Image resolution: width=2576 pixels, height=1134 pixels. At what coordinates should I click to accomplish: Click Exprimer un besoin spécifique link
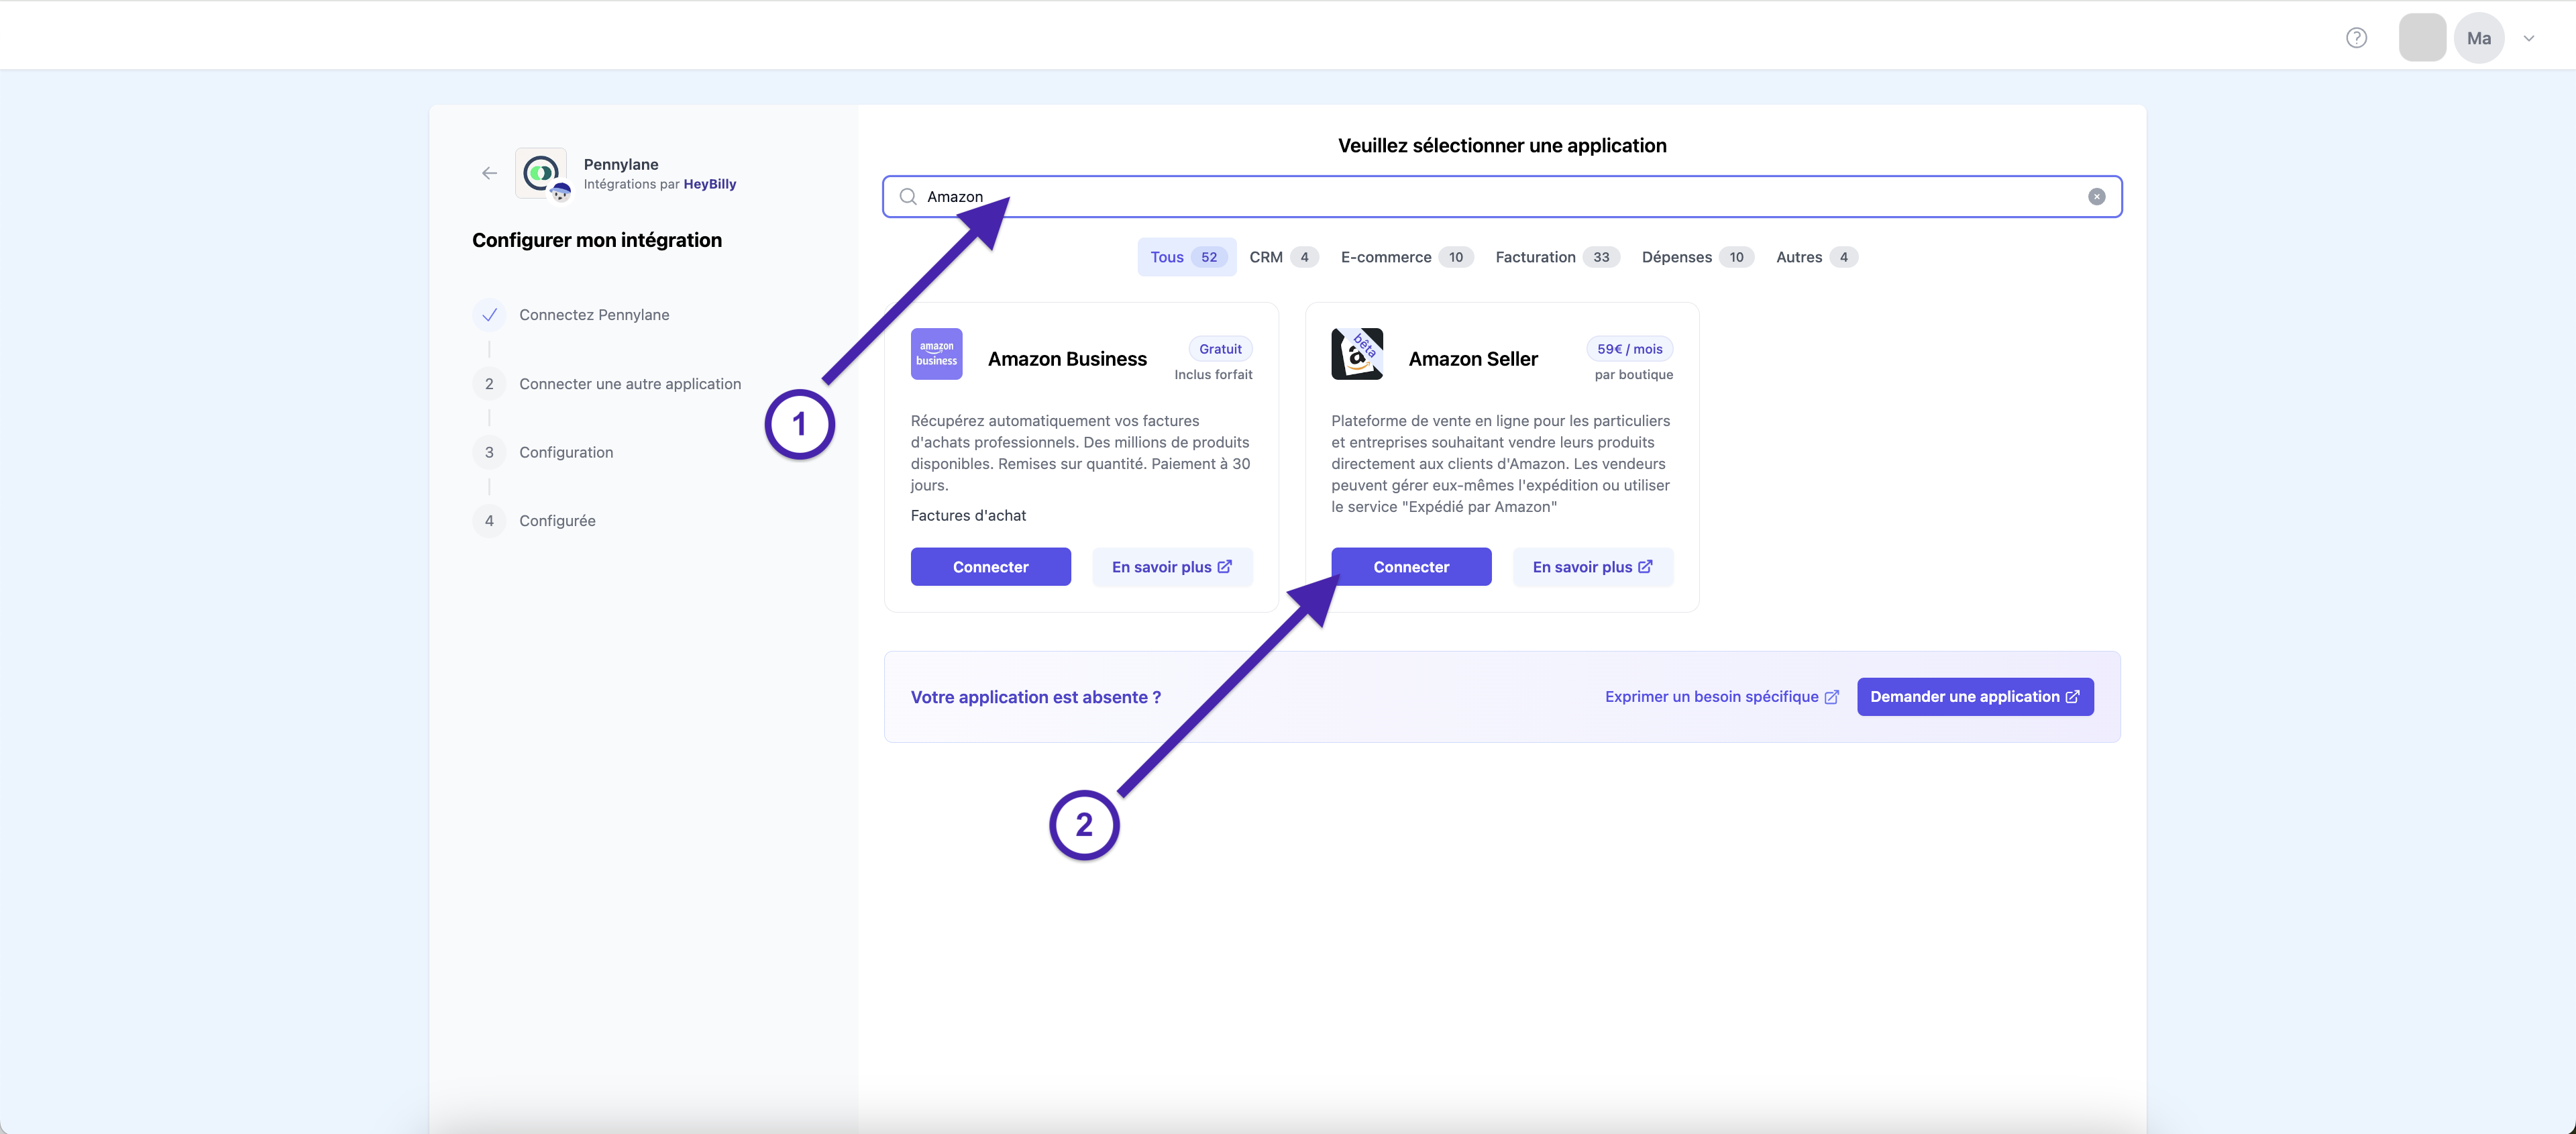(1721, 697)
